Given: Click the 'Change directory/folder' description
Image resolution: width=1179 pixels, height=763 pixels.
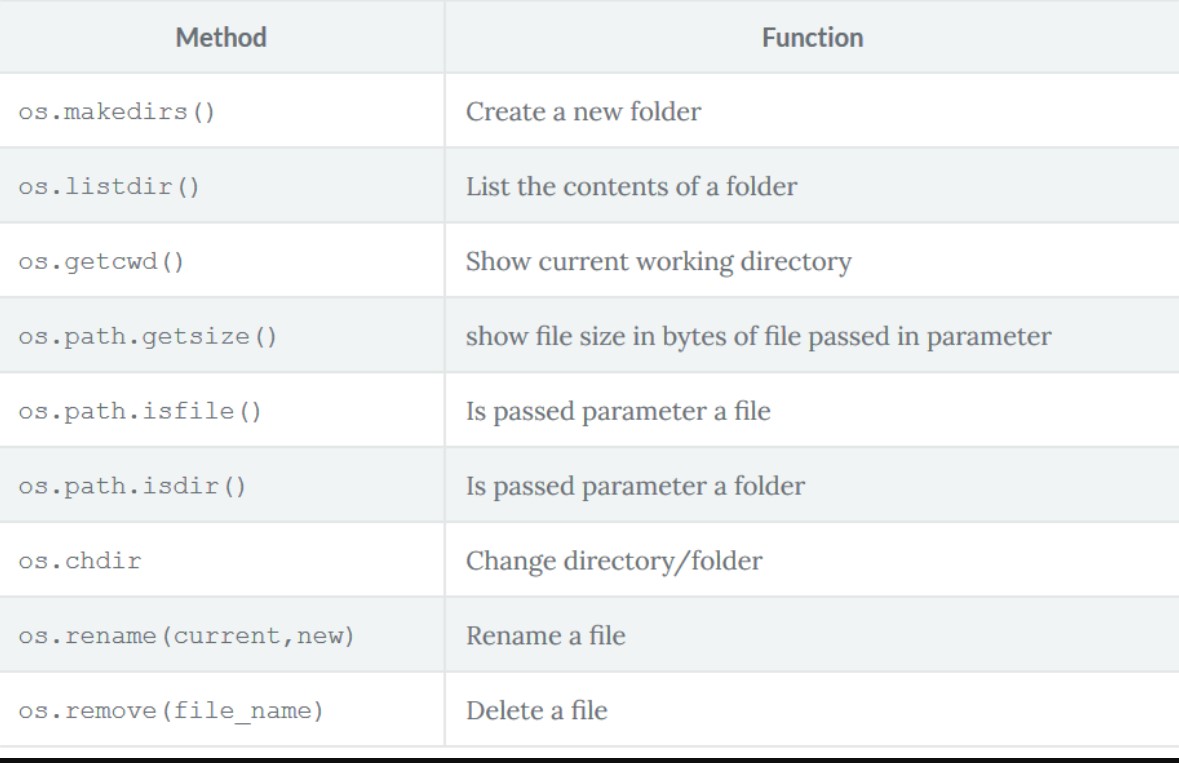Looking at the screenshot, I should click(x=613, y=561).
